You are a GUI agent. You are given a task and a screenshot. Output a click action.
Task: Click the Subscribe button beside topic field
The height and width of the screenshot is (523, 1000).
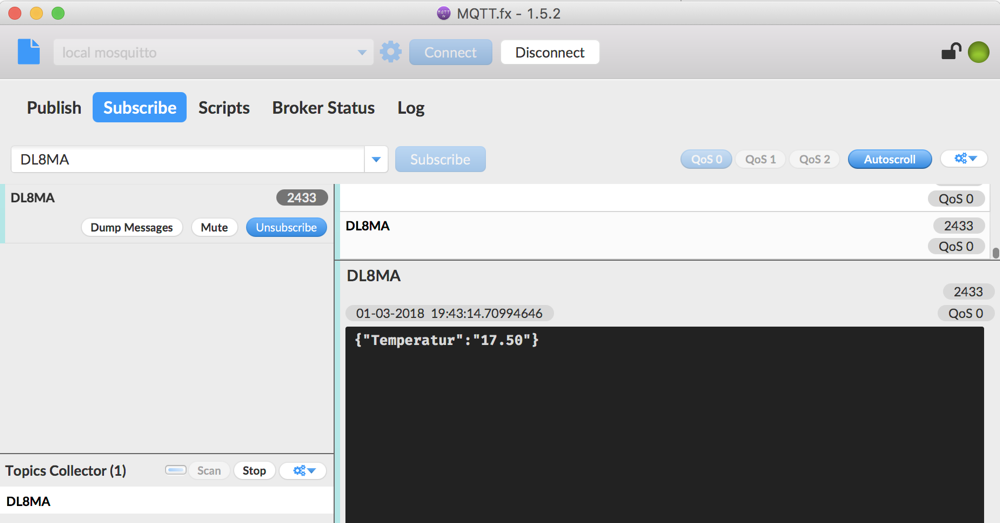(440, 159)
